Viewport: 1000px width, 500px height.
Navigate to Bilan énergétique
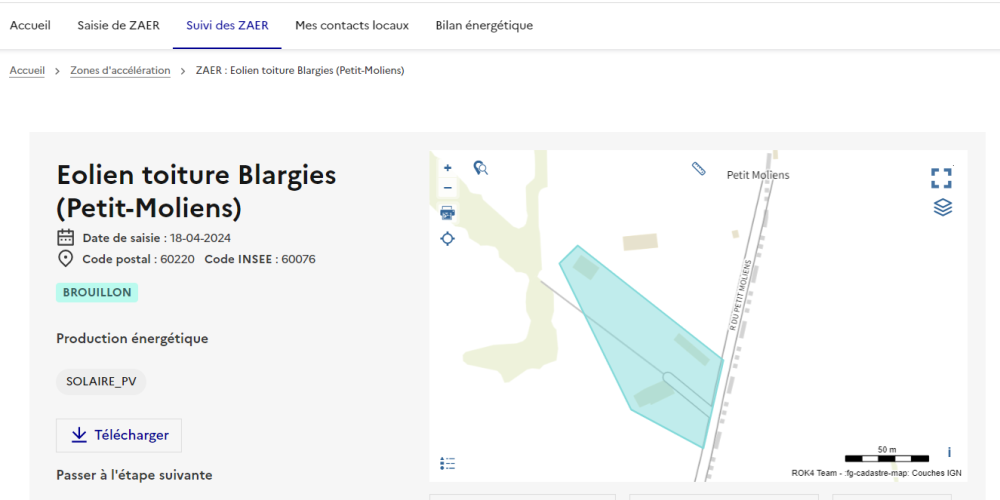(484, 25)
